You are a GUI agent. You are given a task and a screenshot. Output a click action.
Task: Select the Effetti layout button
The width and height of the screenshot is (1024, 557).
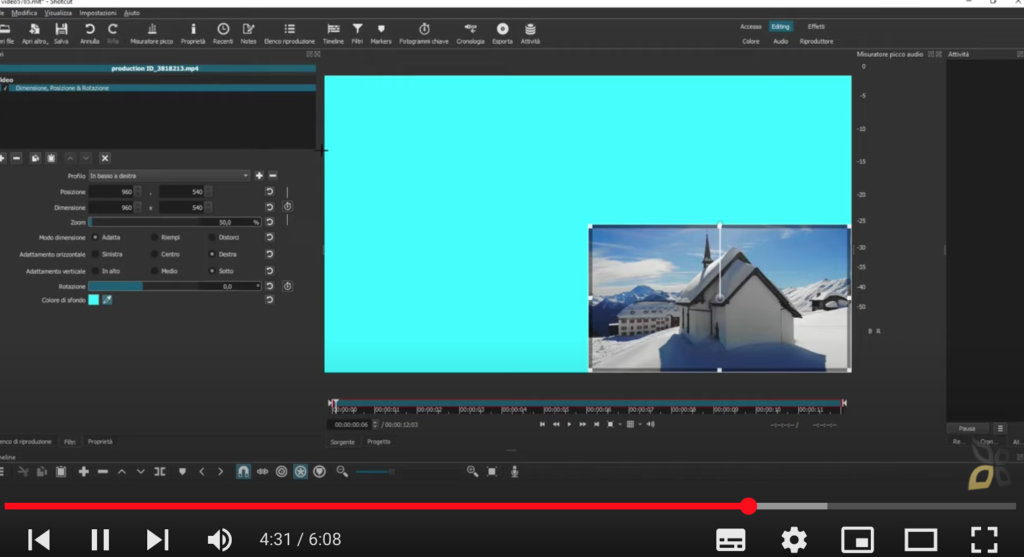(x=816, y=27)
